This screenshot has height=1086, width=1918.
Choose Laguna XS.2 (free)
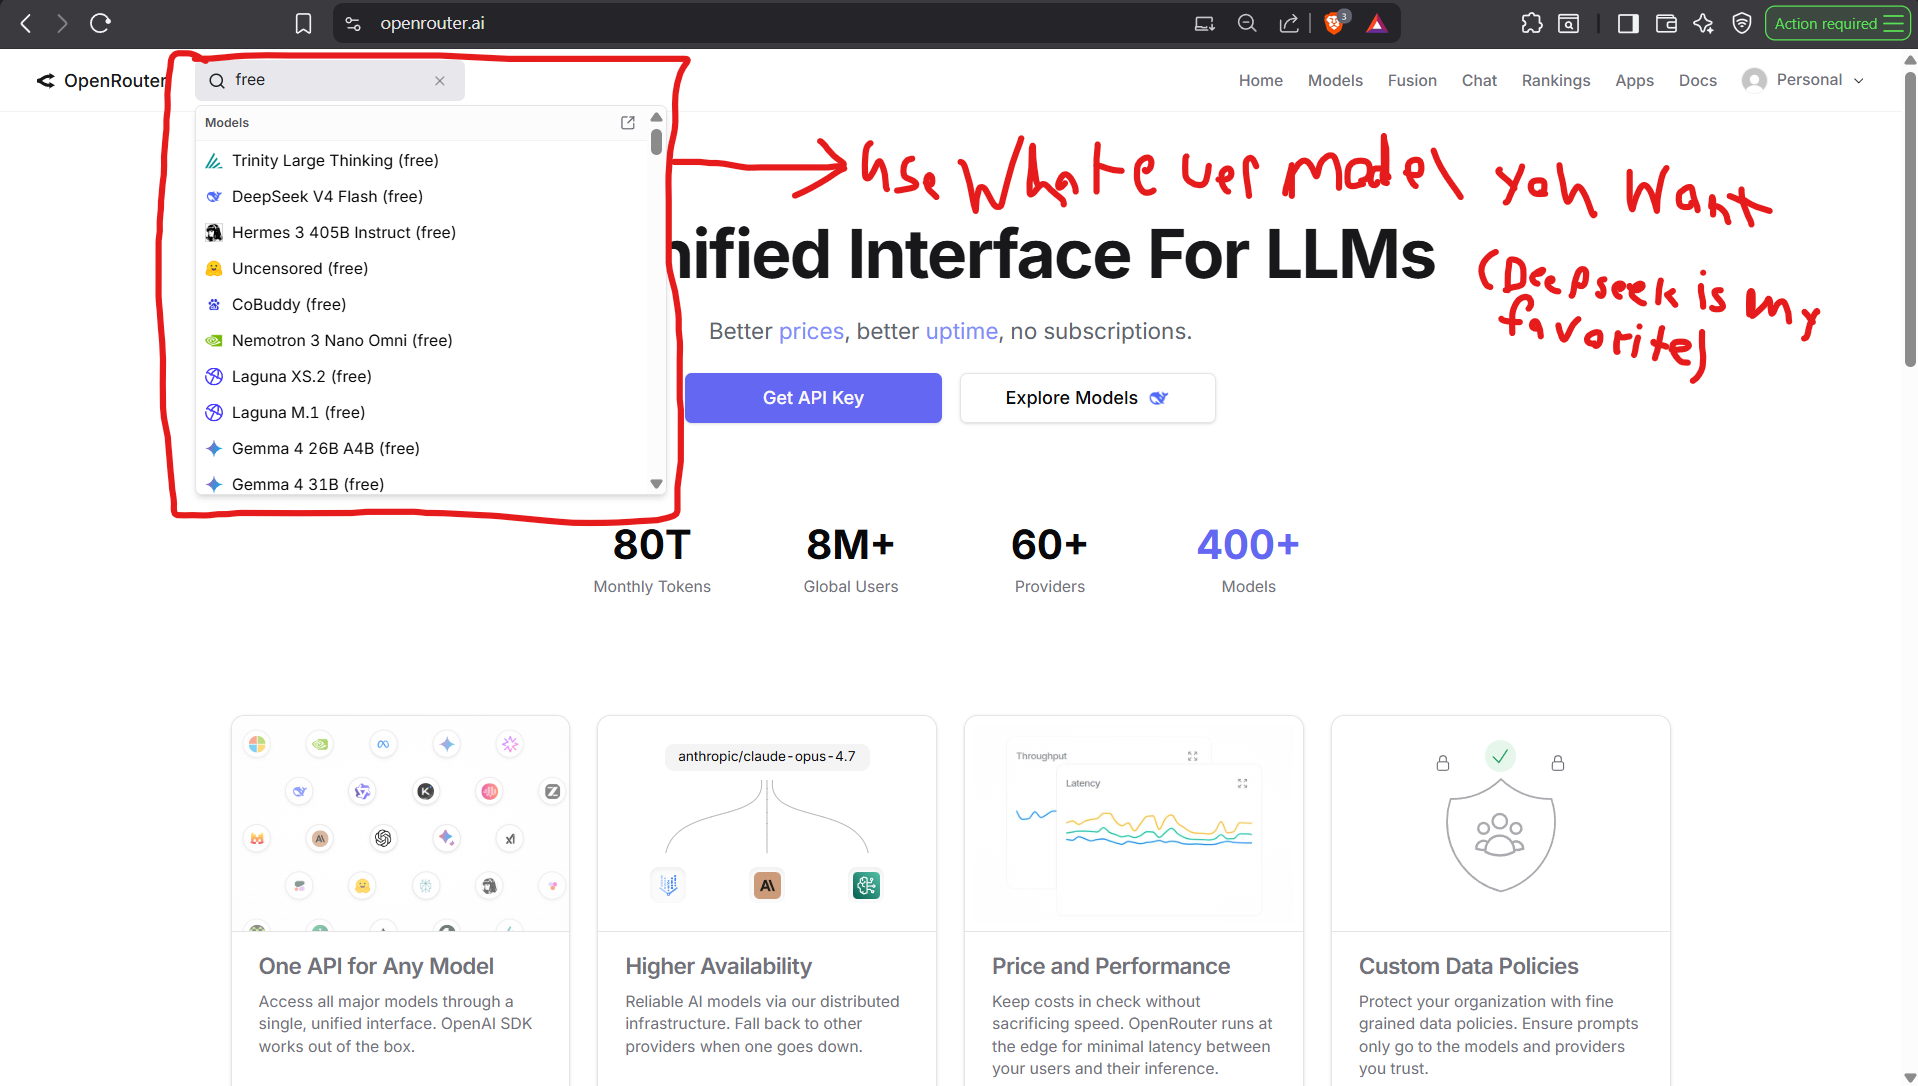(422, 376)
